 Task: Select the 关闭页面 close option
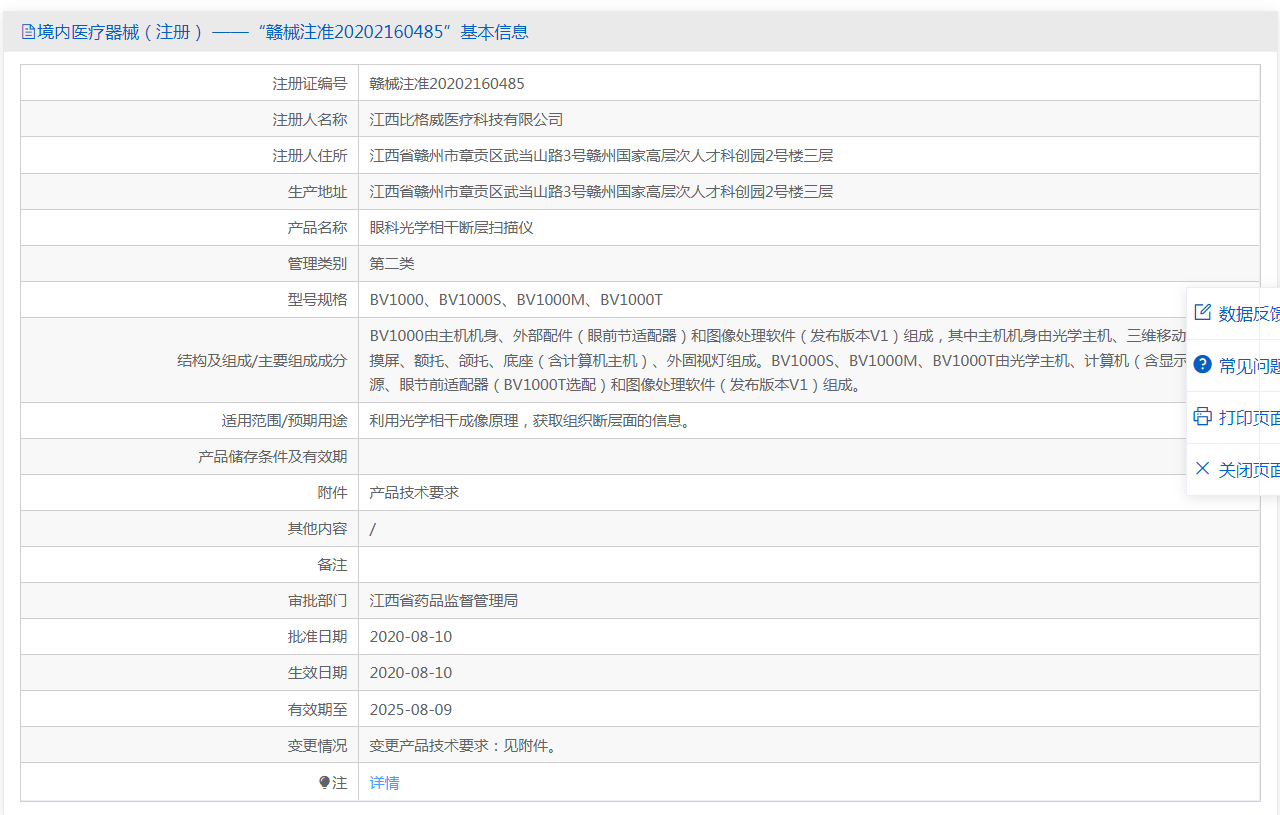pyautogui.click(x=1249, y=470)
